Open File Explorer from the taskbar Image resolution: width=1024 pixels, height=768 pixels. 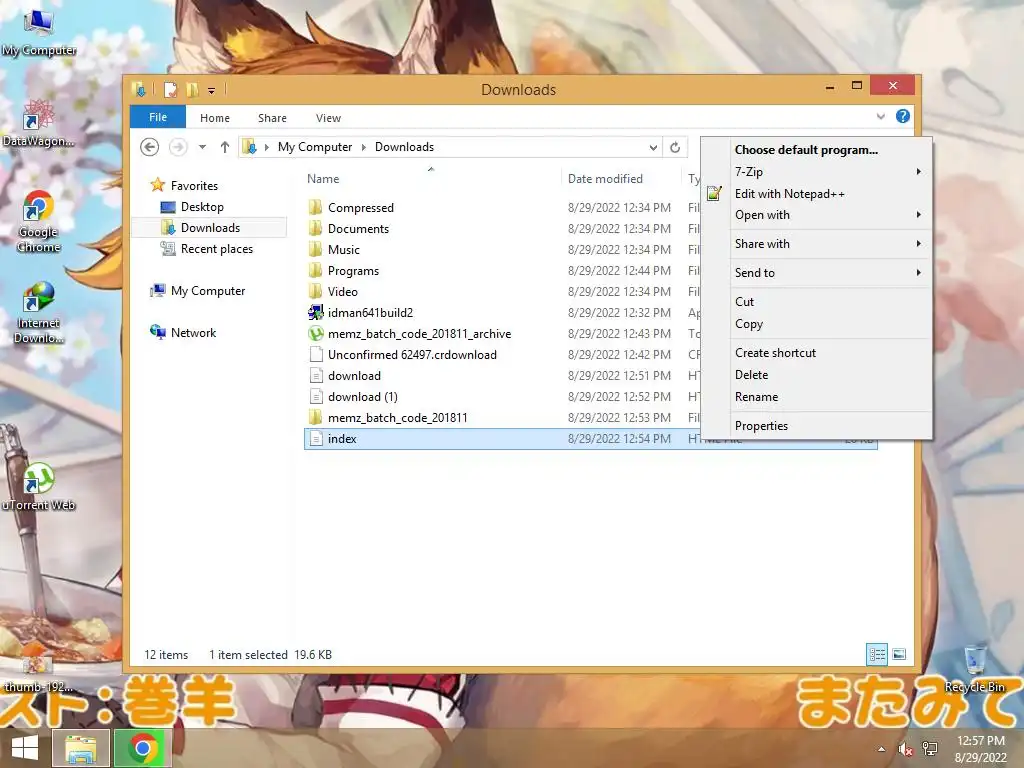point(80,748)
